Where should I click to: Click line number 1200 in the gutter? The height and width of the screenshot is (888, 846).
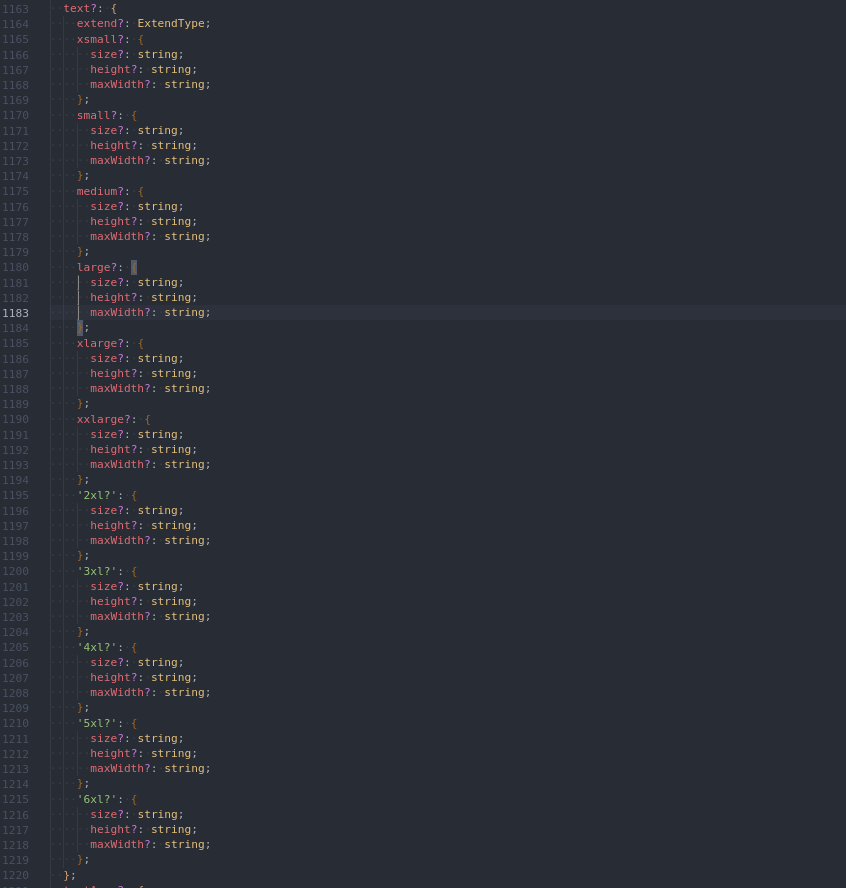point(15,571)
